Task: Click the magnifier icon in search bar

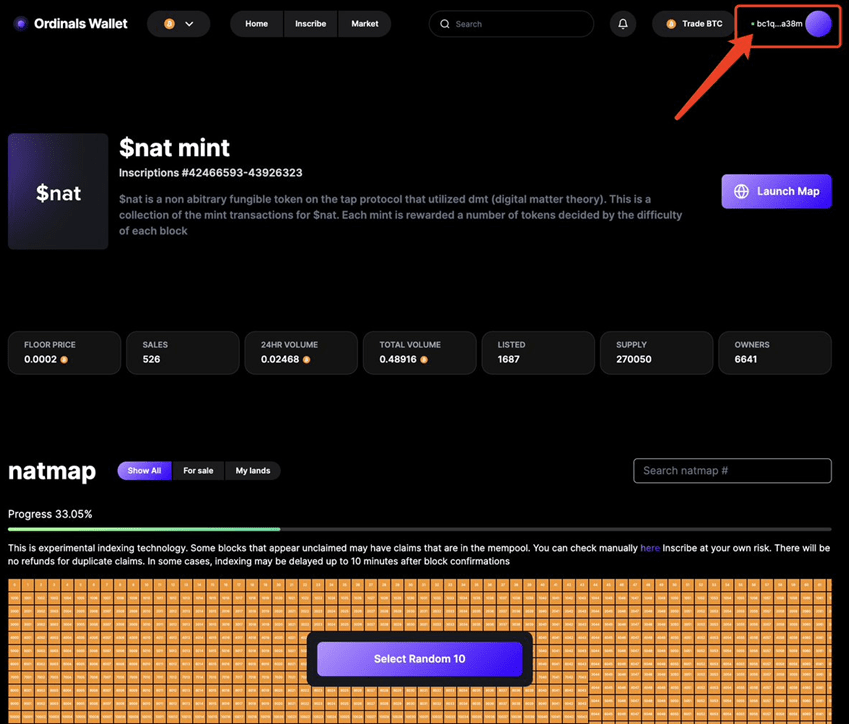Action: click(445, 24)
